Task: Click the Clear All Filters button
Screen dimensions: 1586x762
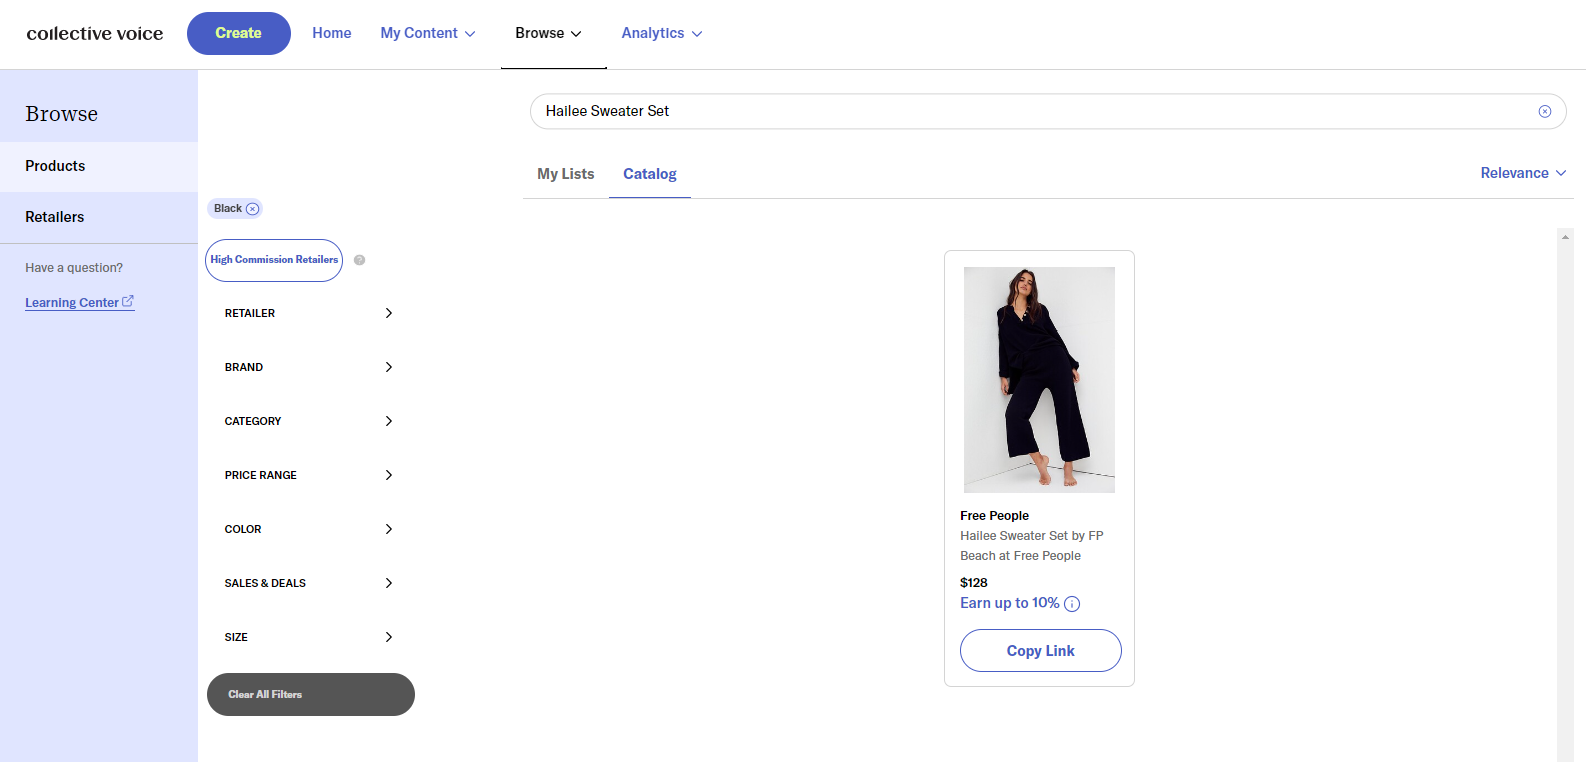Action: coord(311,695)
